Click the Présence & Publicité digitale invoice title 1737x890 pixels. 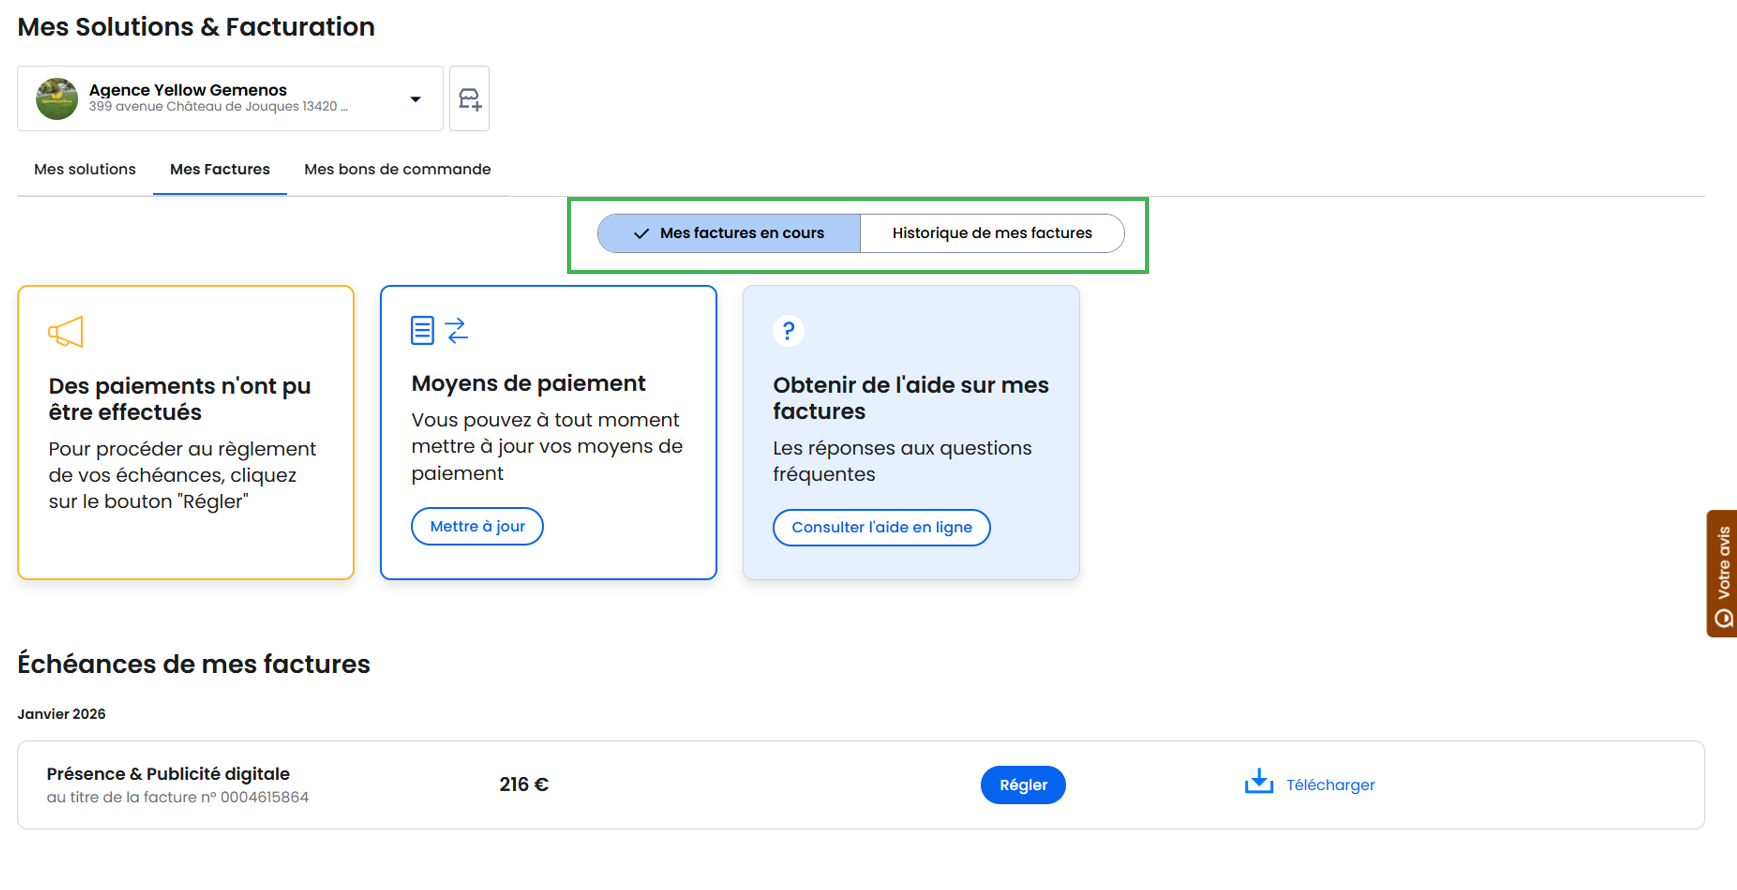point(168,774)
